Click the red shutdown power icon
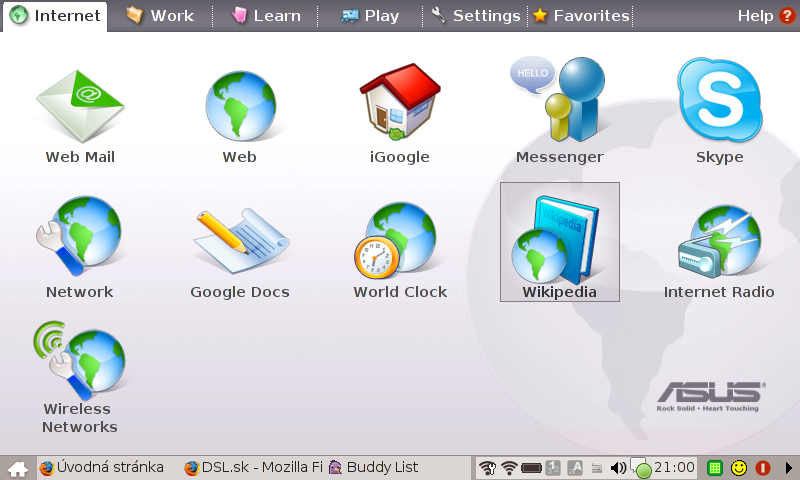This screenshot has width=800, height=480. (x=763, y=468)
